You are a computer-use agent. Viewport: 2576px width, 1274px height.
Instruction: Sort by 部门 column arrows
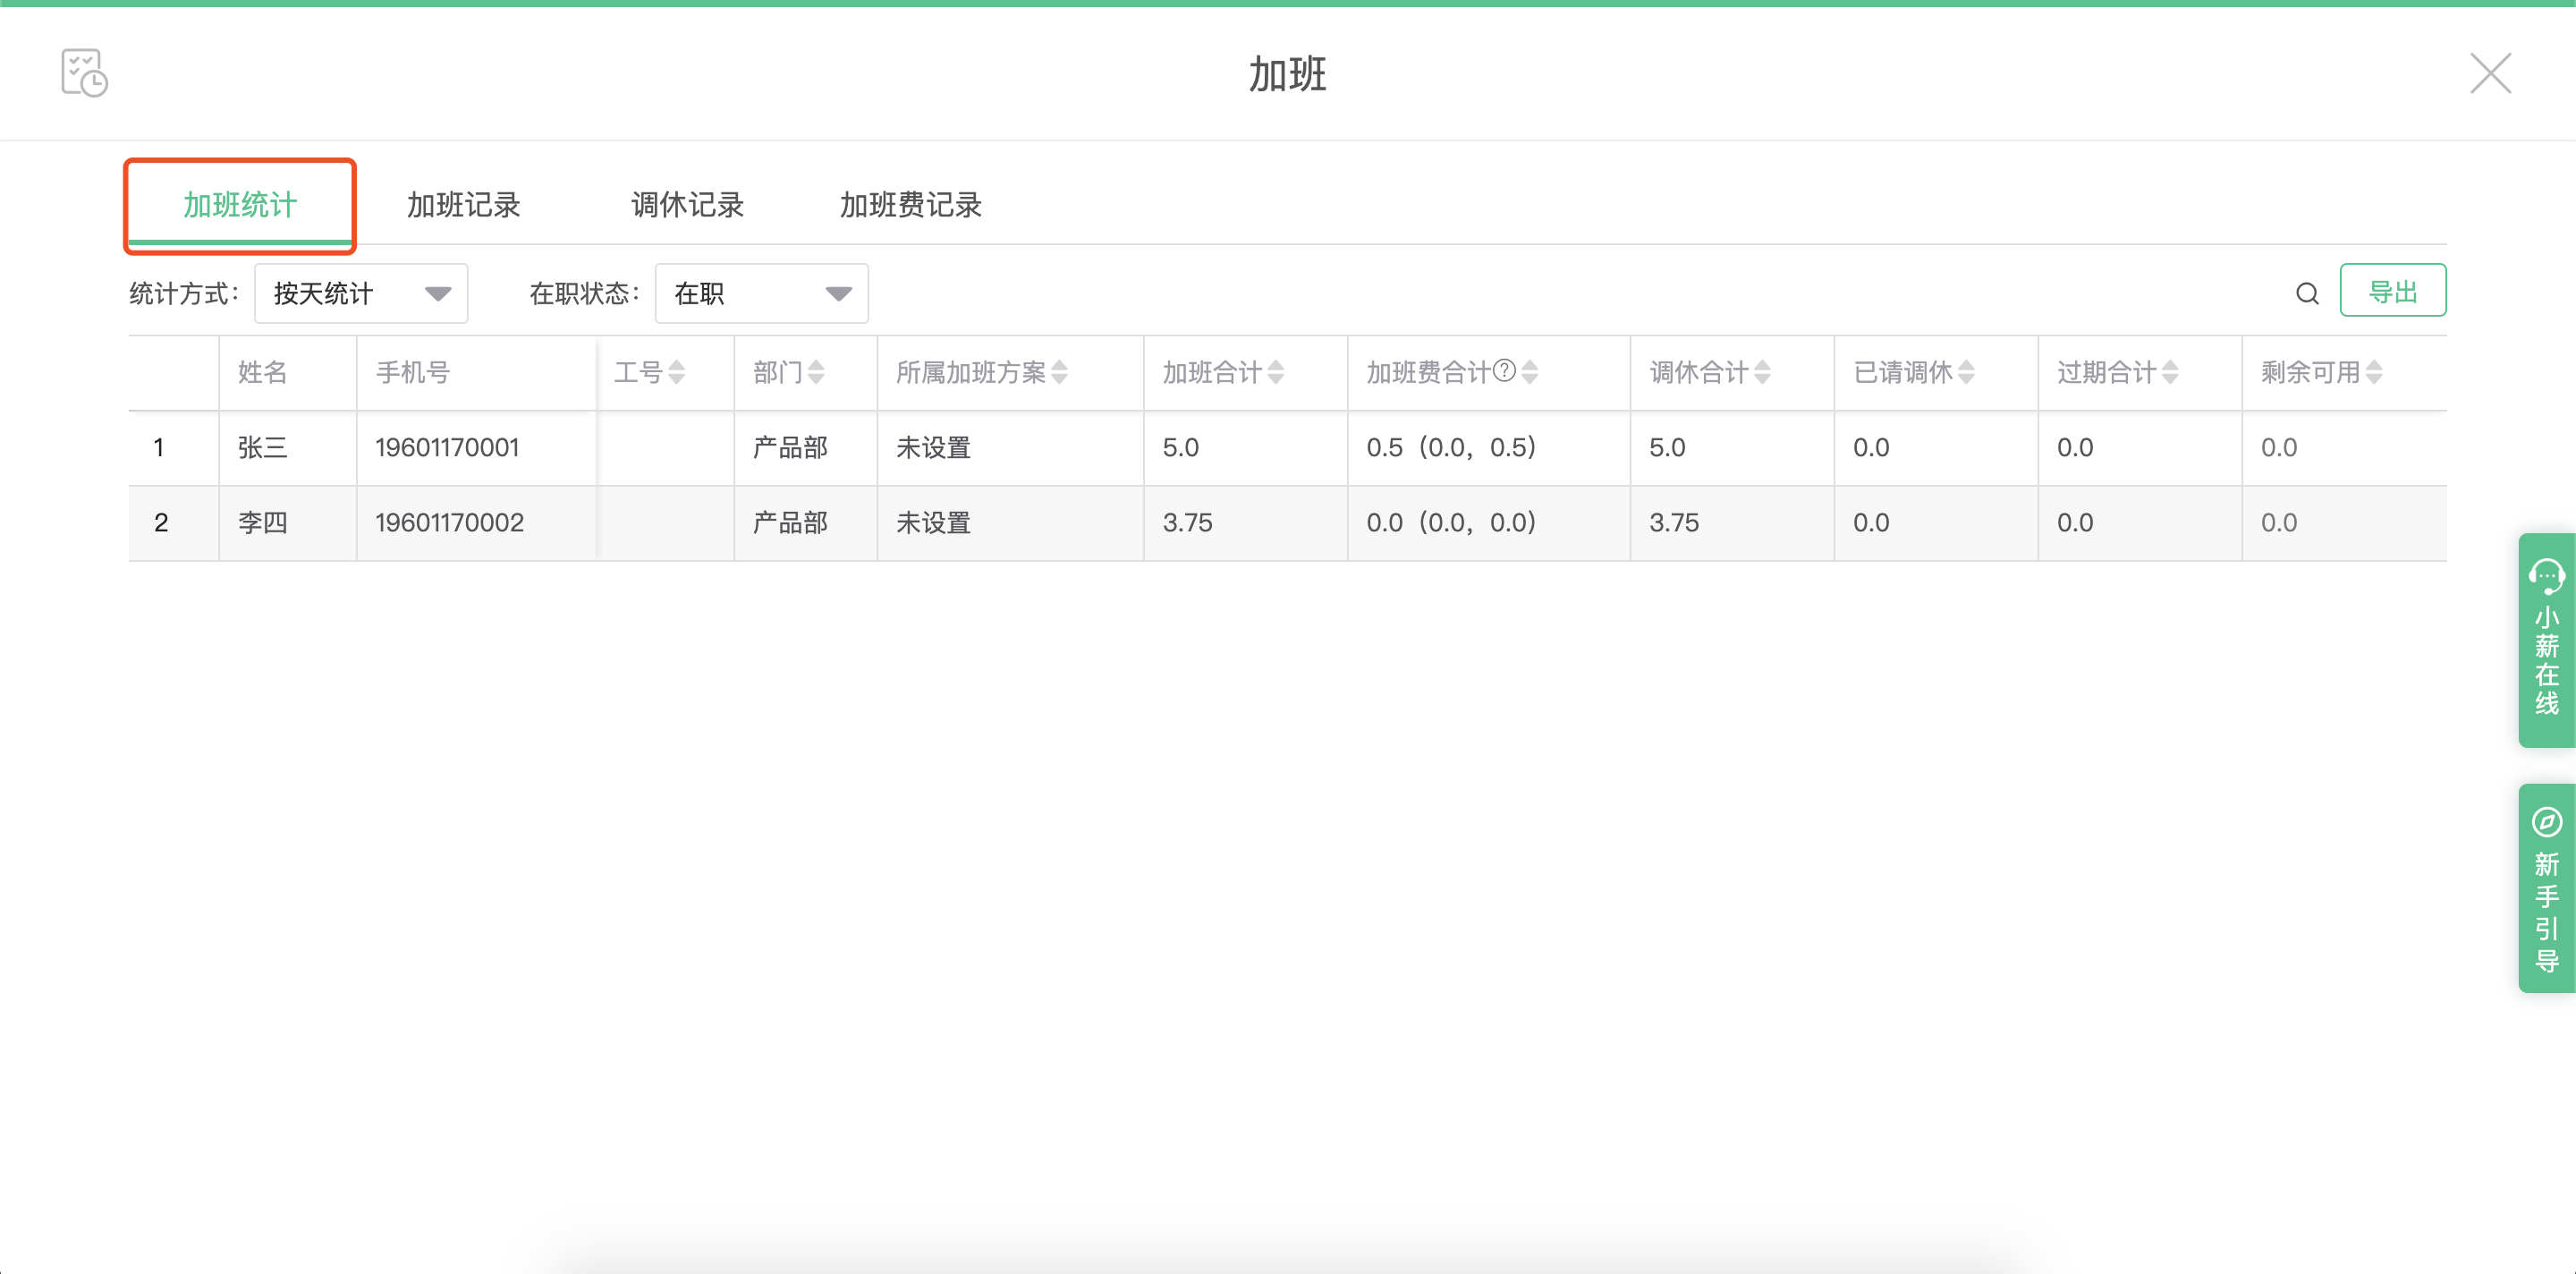(816, 372)
